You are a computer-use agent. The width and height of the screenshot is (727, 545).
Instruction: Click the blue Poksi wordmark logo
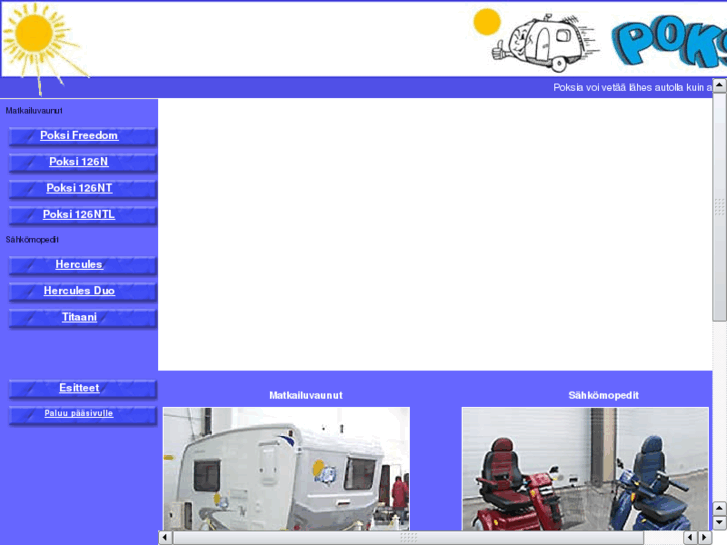(x=669, y=42)
